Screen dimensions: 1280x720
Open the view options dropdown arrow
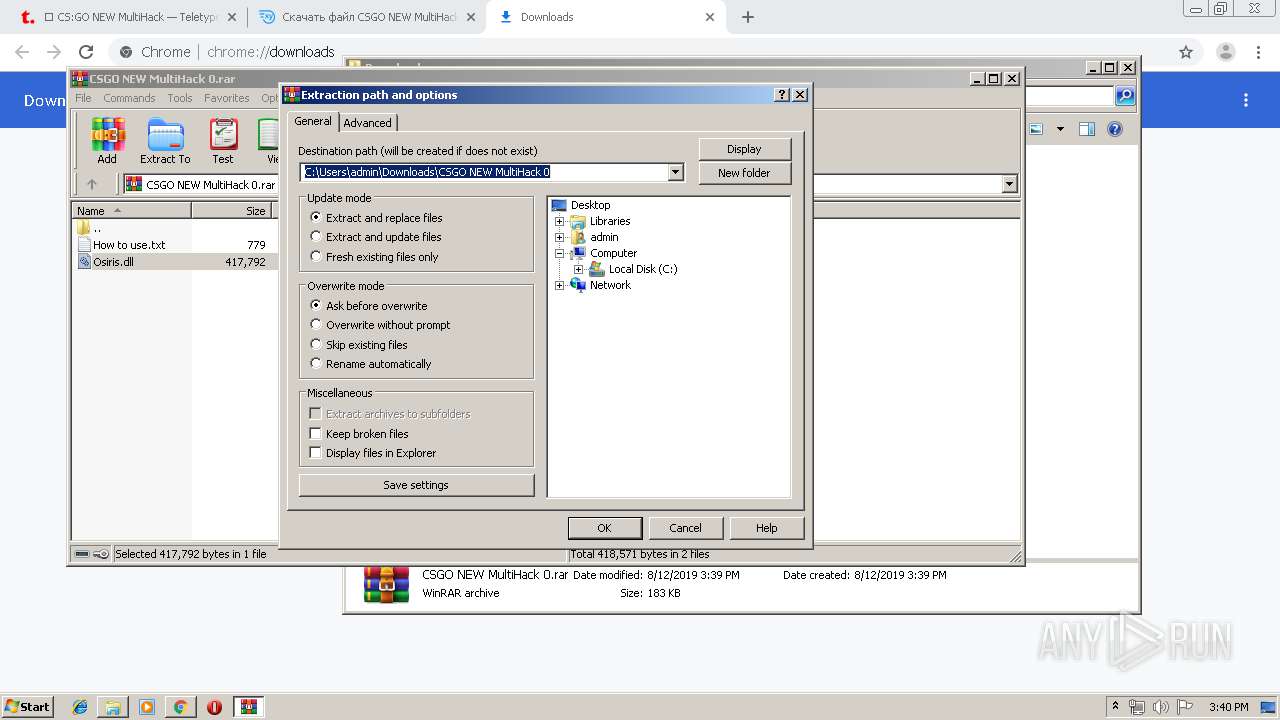1060,129
